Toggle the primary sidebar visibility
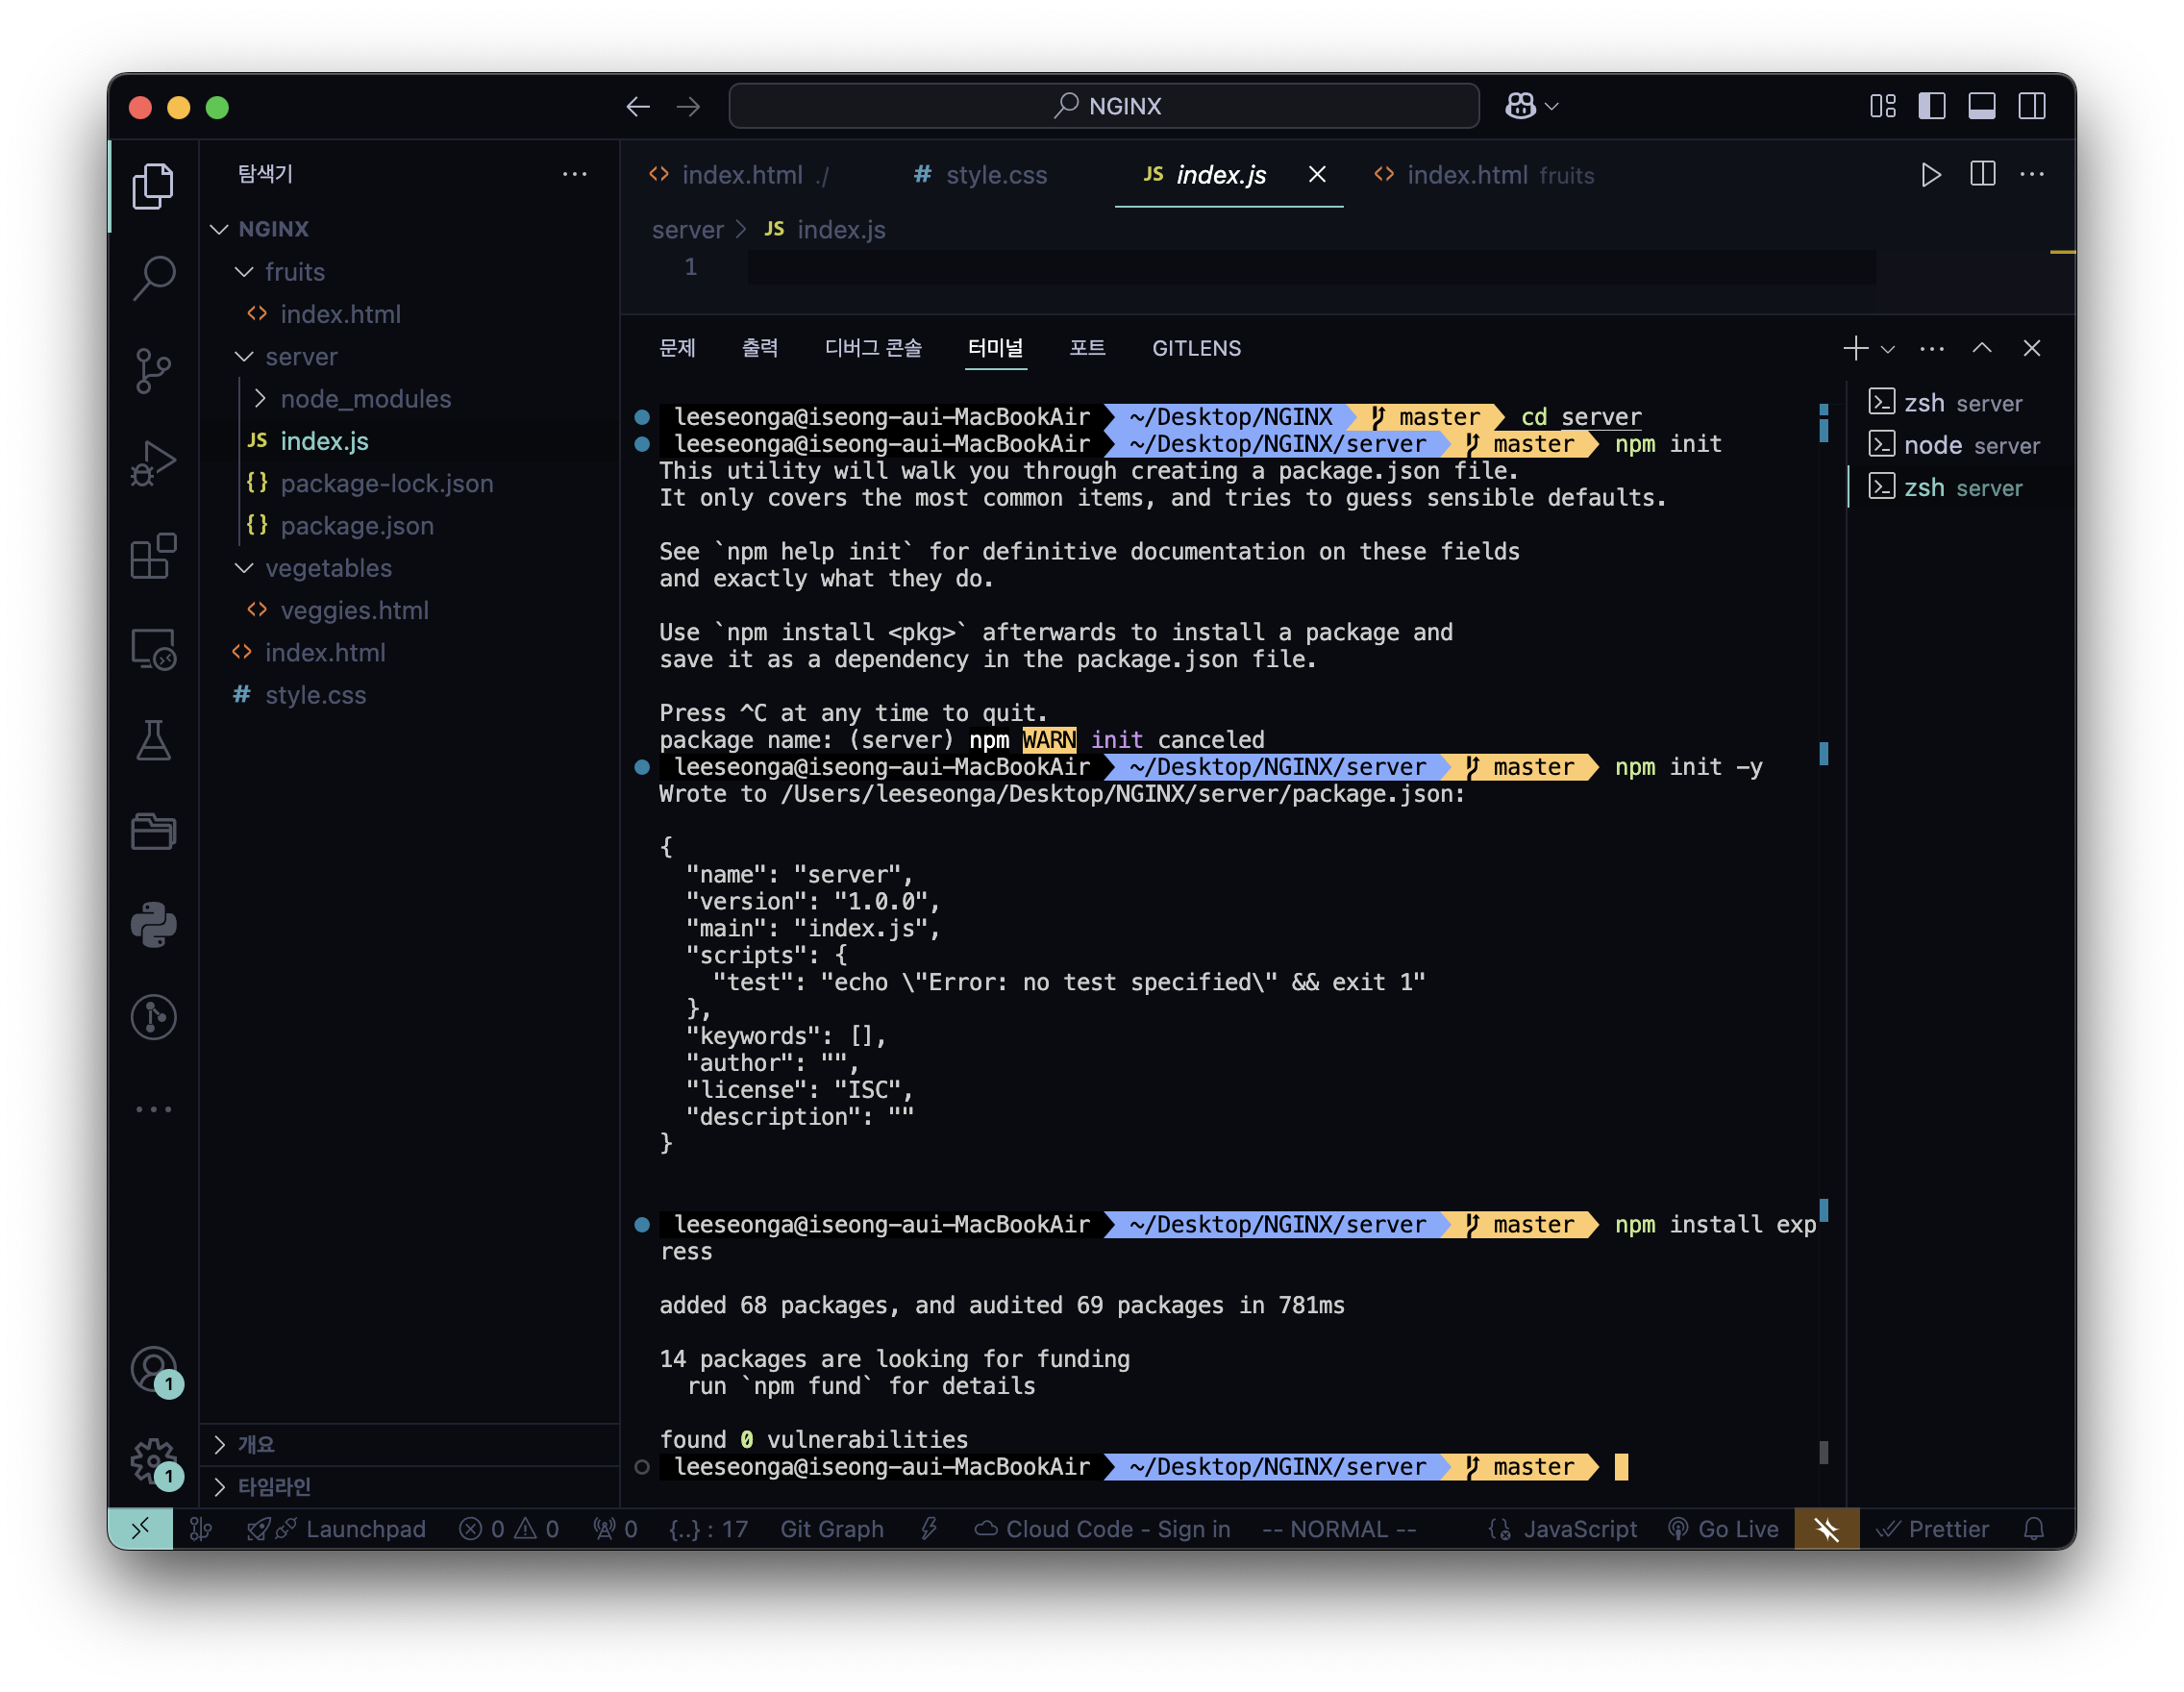Image resolution: width=2184 pixels, height=1692 pixels. pos(1931,106)
